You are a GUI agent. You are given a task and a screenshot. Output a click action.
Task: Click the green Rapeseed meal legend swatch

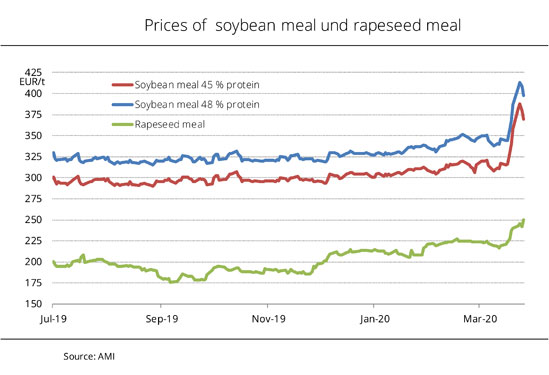click(123, 124)
